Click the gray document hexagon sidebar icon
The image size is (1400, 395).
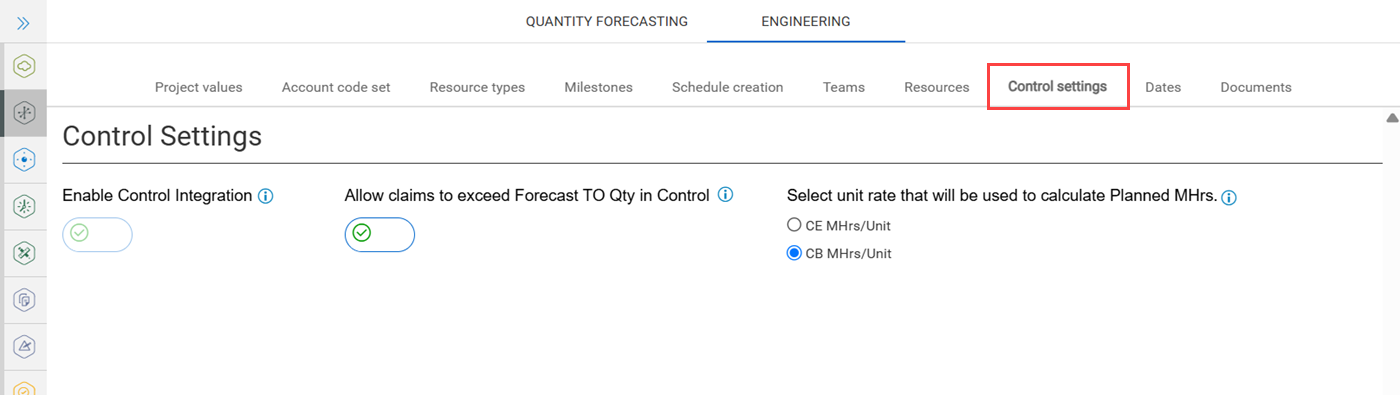click(24, 299)
